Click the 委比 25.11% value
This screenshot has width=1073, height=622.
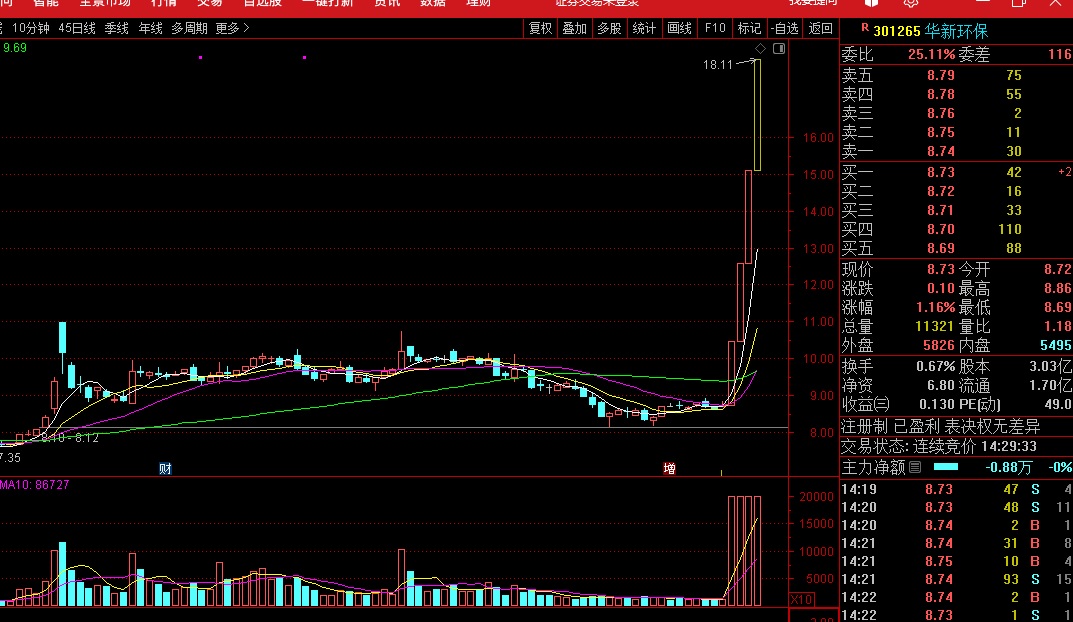[931, 55]
